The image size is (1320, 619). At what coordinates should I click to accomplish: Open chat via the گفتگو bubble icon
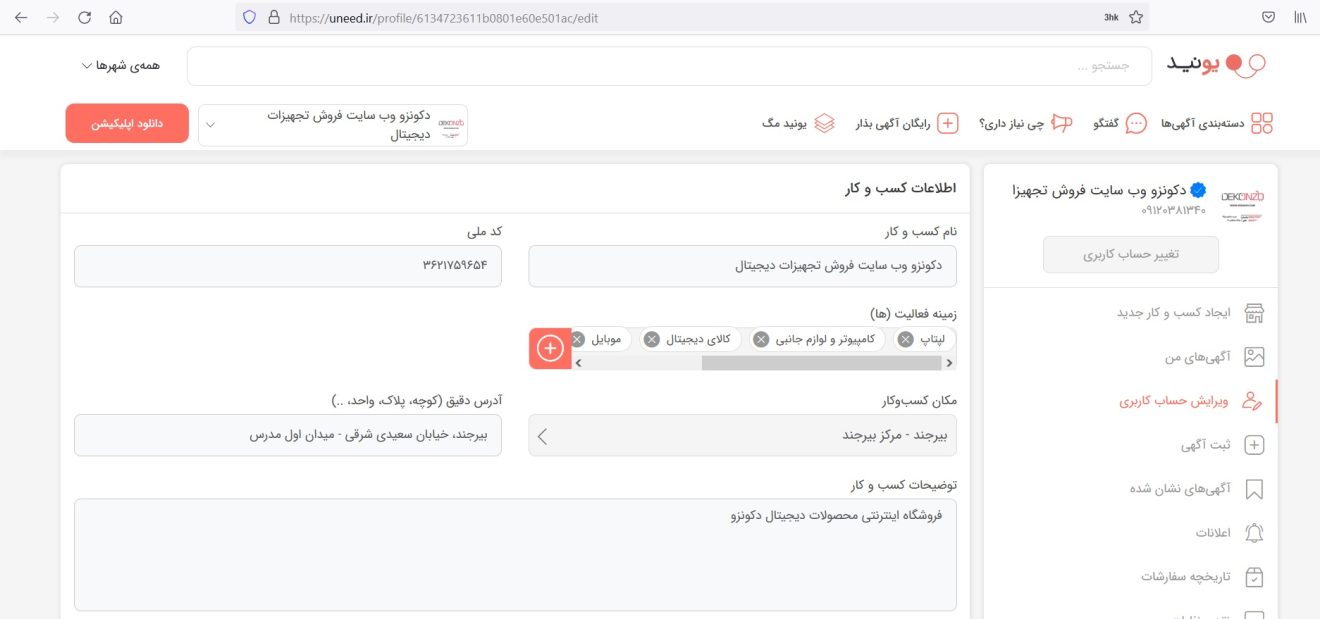point(1136,123)
